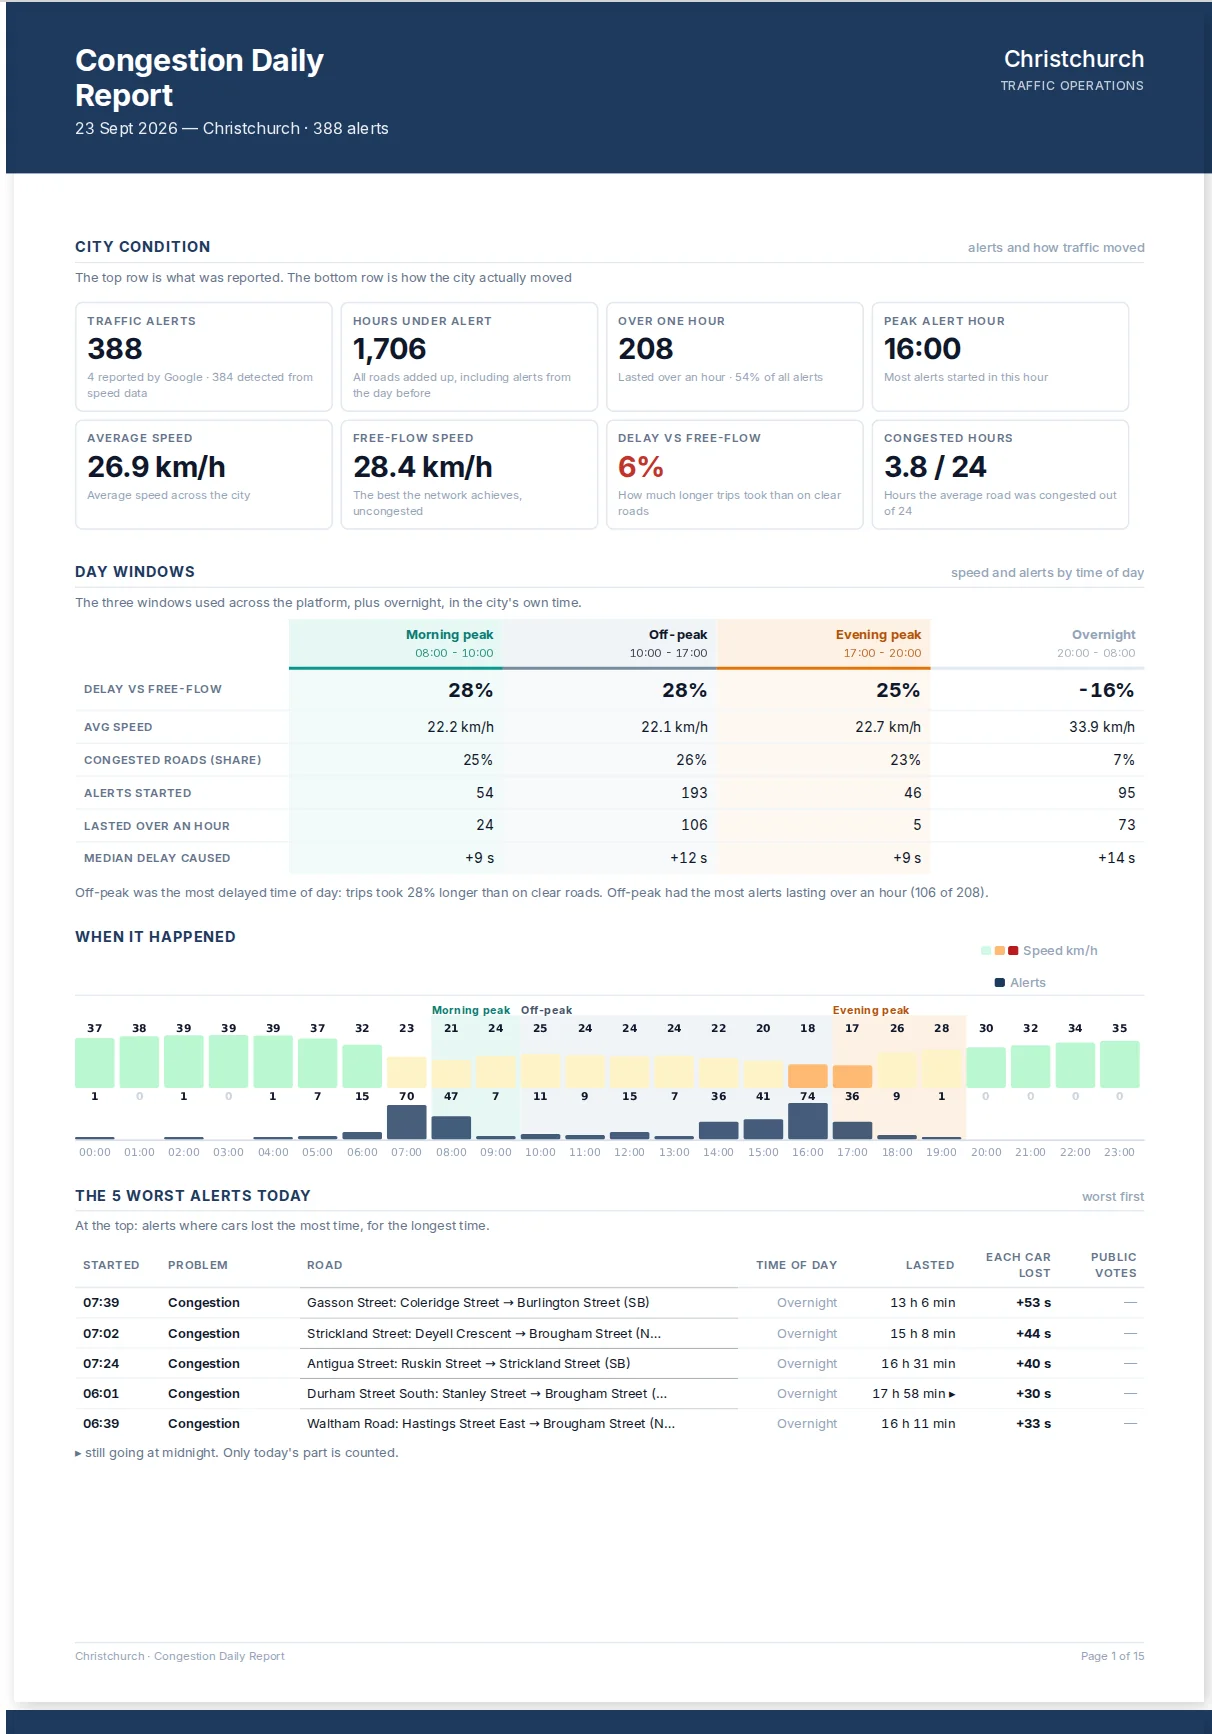Click the 12:00 hour label on the chart axis
The height and width of the screenshot is (1734, 1212).
630,1152
